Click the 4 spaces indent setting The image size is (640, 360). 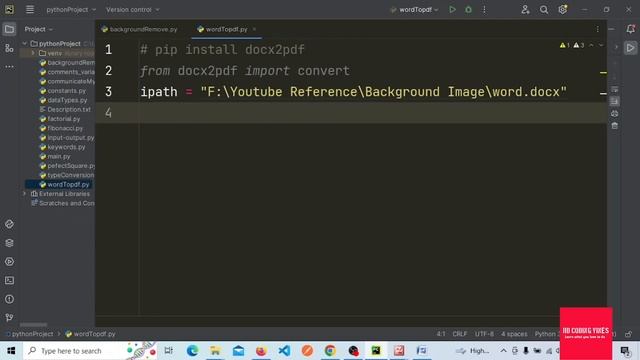(514, 334)
